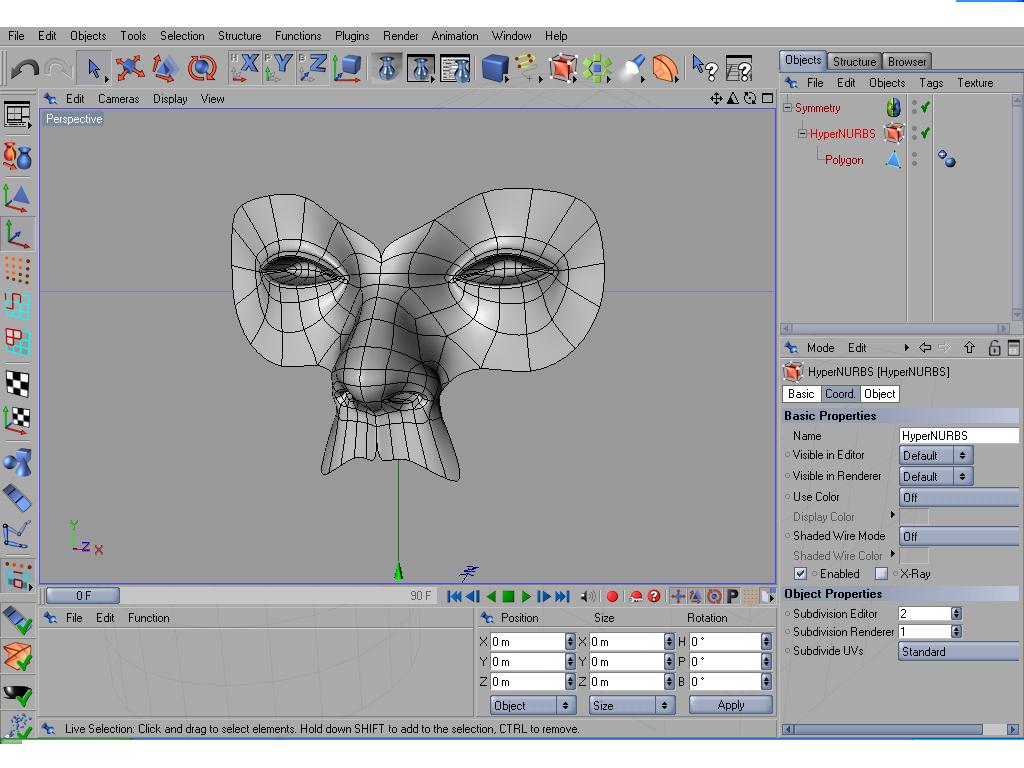Select the Live Selection arrow tool
Viewport: 1024px width, 768px height.
pos(94,68)
